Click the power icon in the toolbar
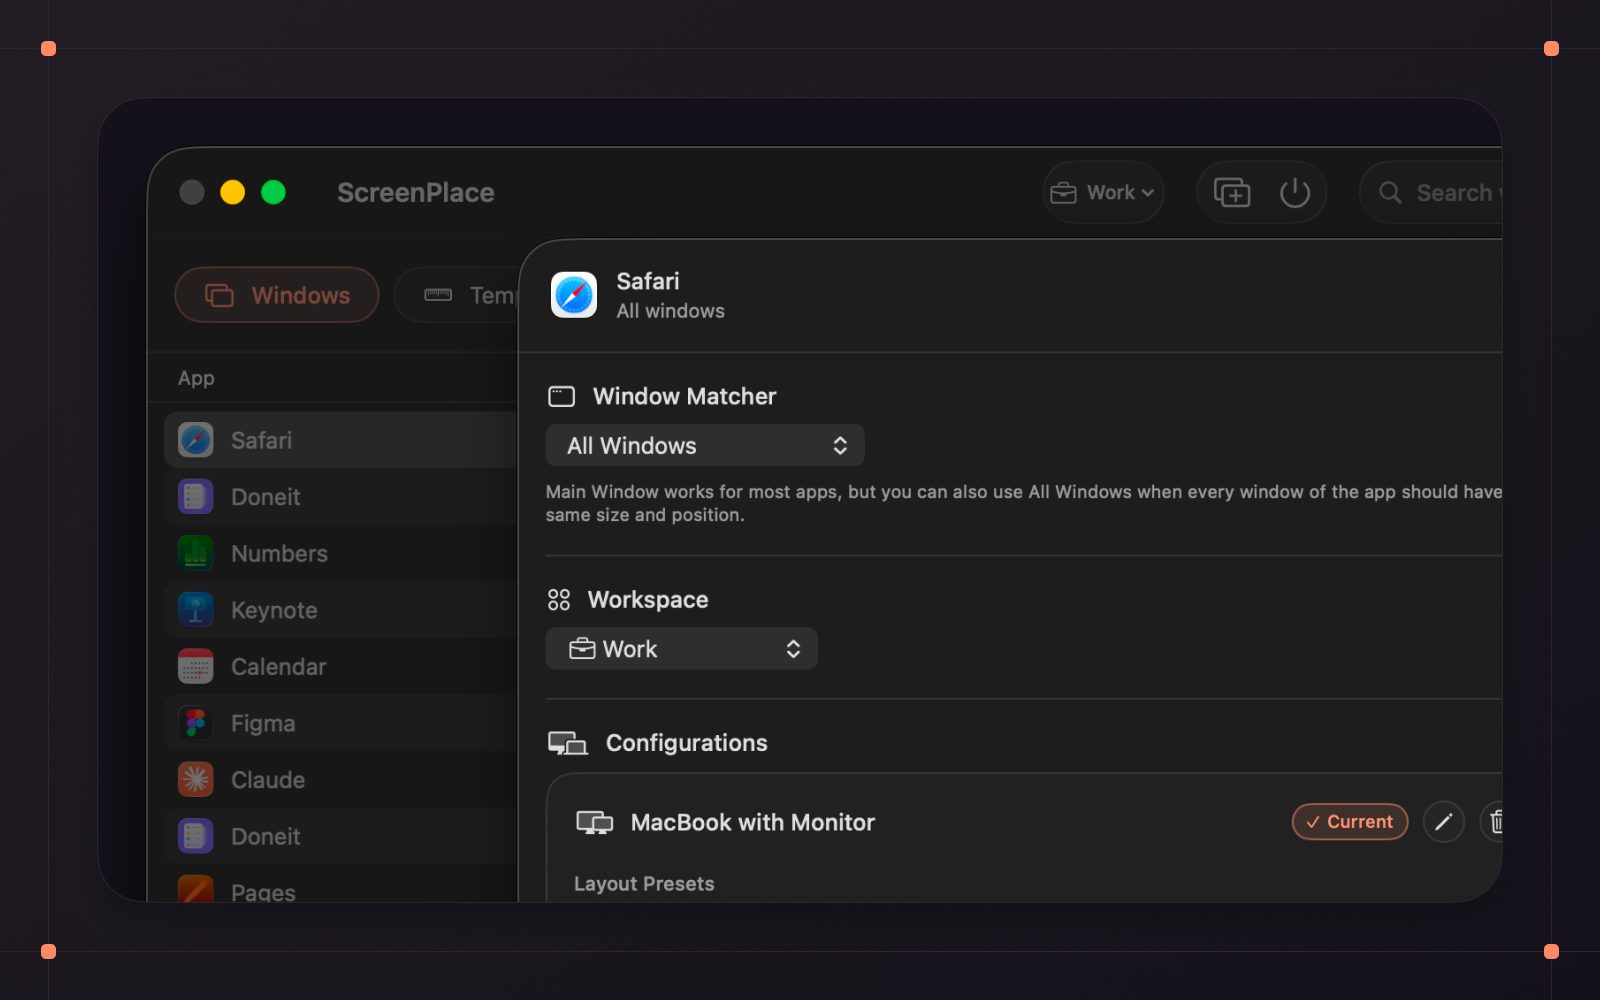 [1295, 192]
